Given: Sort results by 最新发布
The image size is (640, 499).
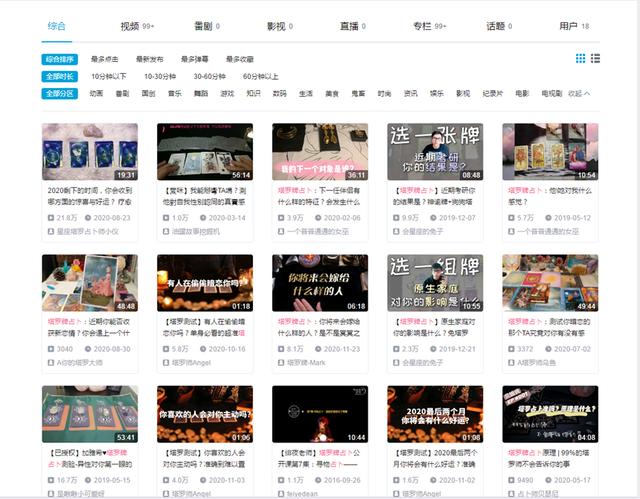Looking at the screenshot, I should point(150,59).
